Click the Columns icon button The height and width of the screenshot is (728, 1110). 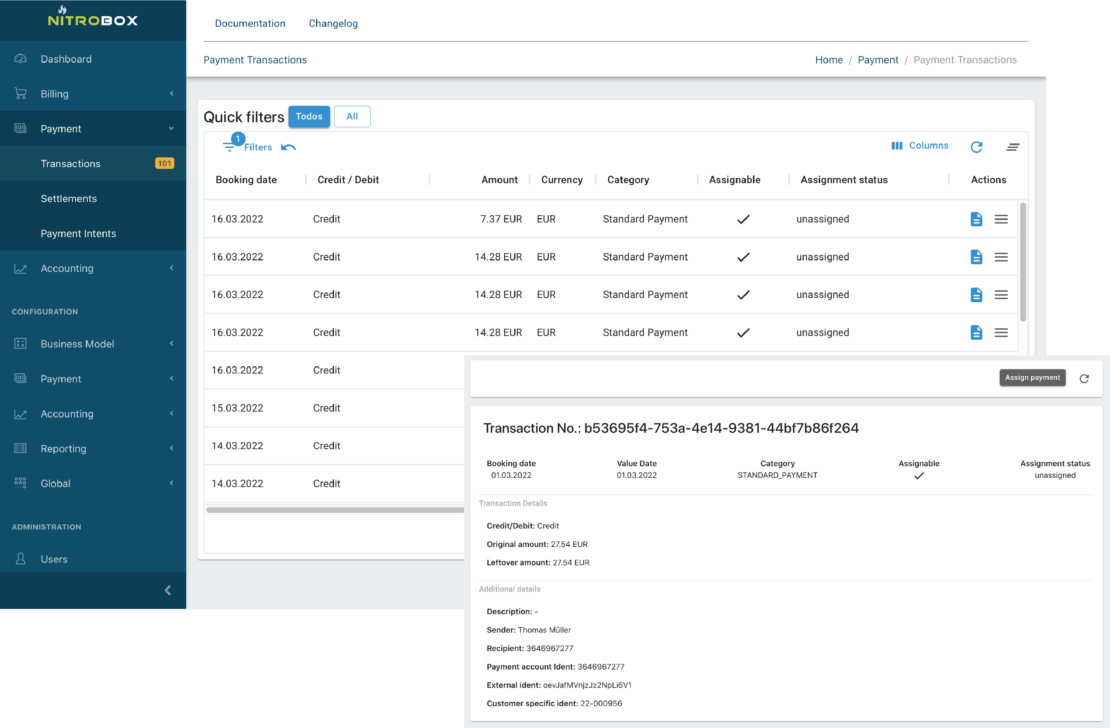[x=919, y=146]
